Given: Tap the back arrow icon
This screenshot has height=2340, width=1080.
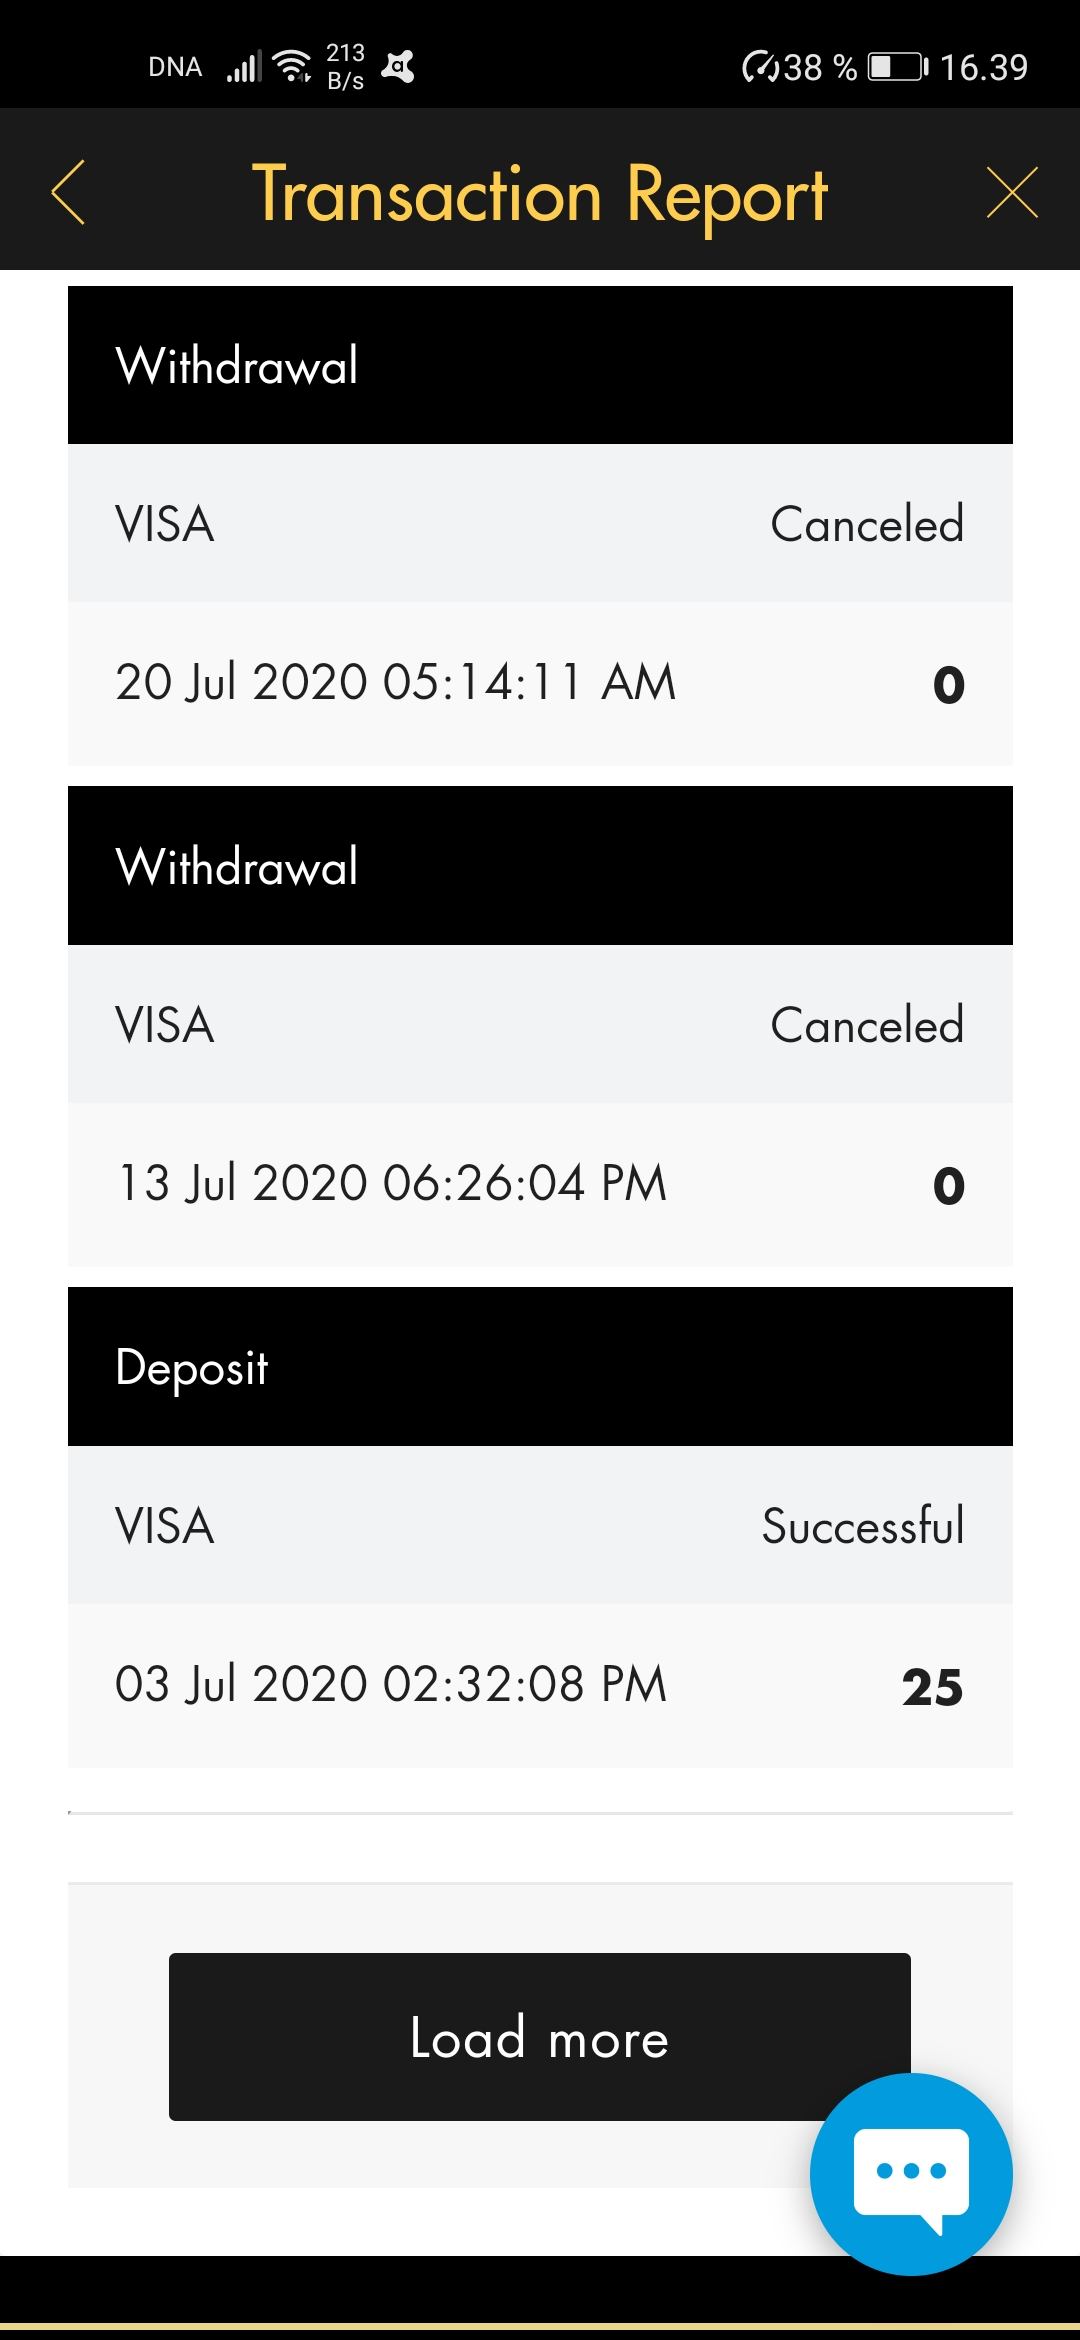Looking at the screenshot, I should 68,192.
